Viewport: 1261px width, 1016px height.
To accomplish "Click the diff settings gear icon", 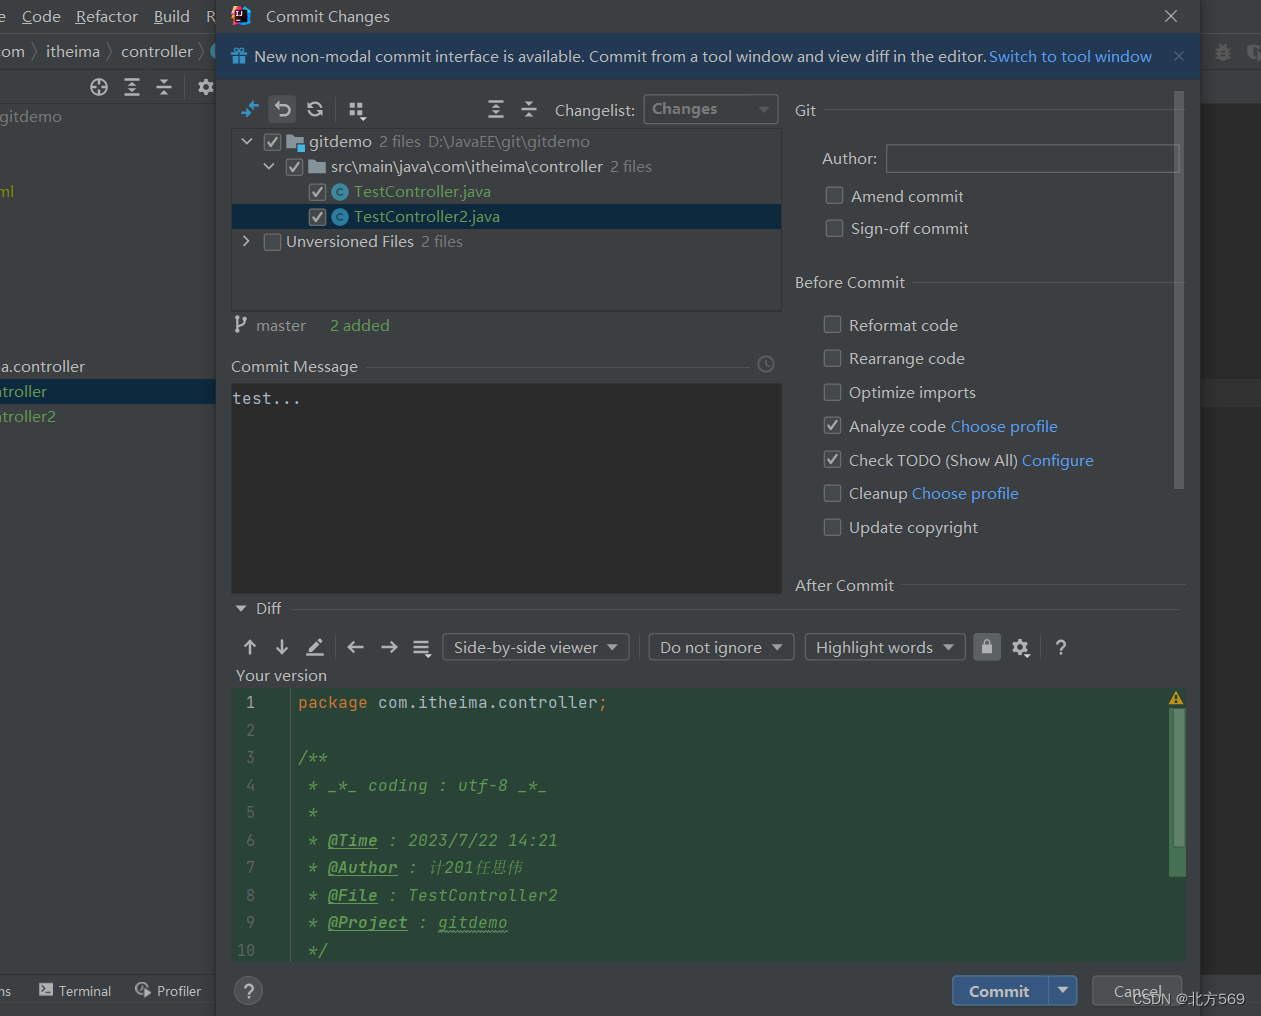I will coord(1021,647).
